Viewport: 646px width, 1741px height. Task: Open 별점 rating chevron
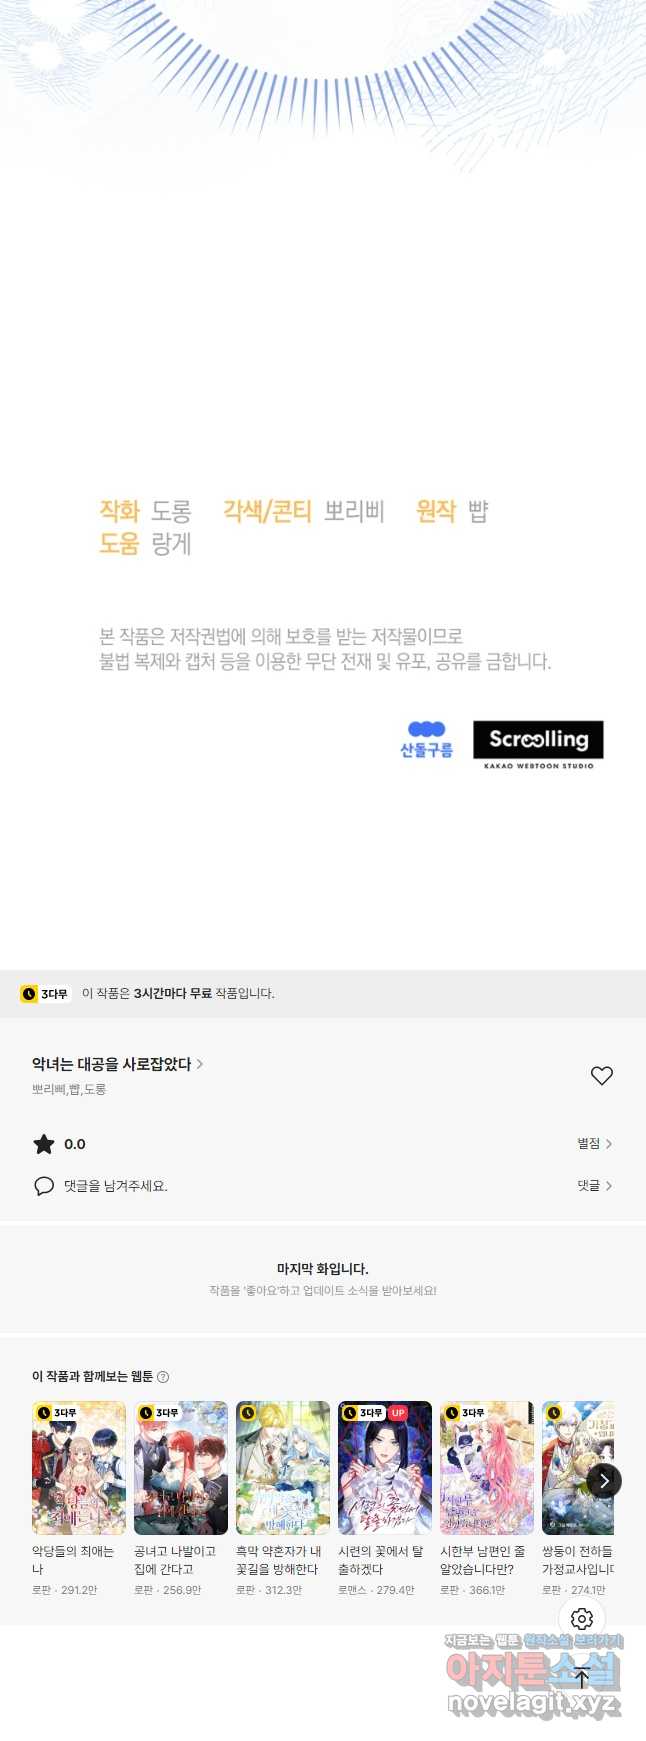[x=594, y=1143]
